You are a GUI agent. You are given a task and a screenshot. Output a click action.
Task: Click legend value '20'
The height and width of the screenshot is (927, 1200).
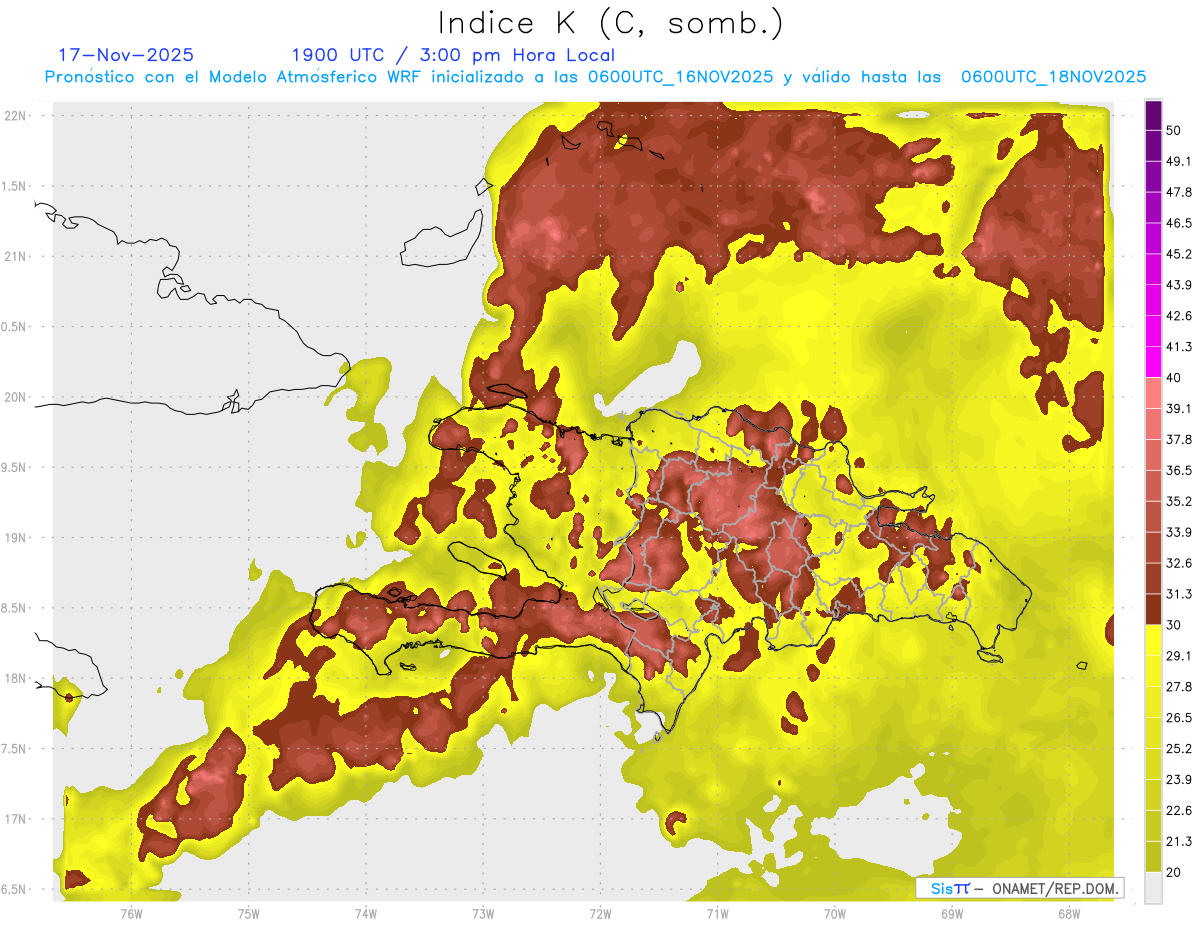1175,872
